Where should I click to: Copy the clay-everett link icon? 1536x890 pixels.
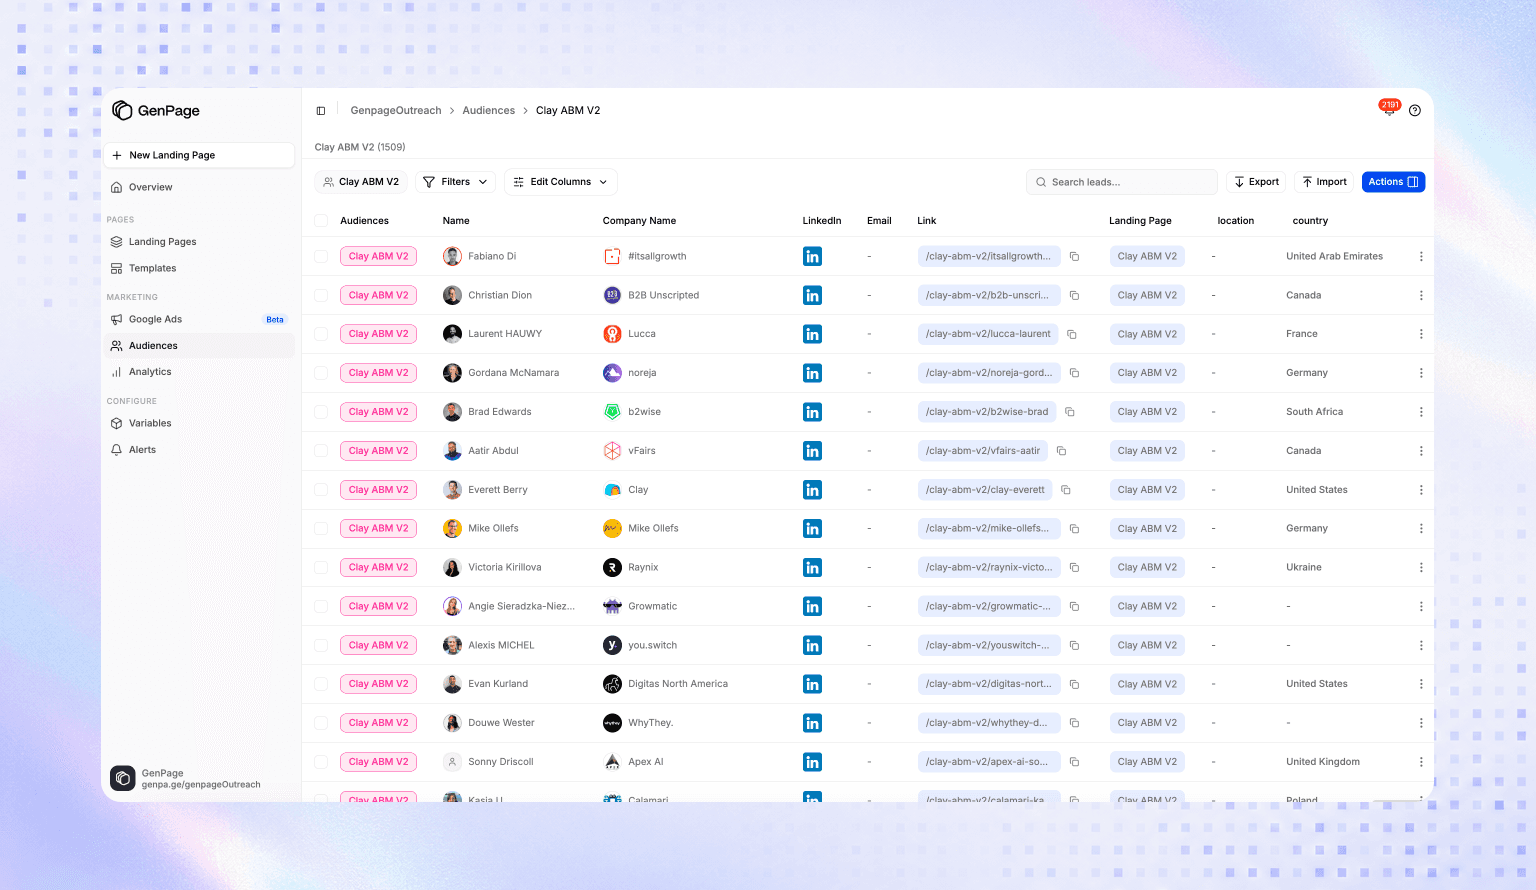point(1065,490)
